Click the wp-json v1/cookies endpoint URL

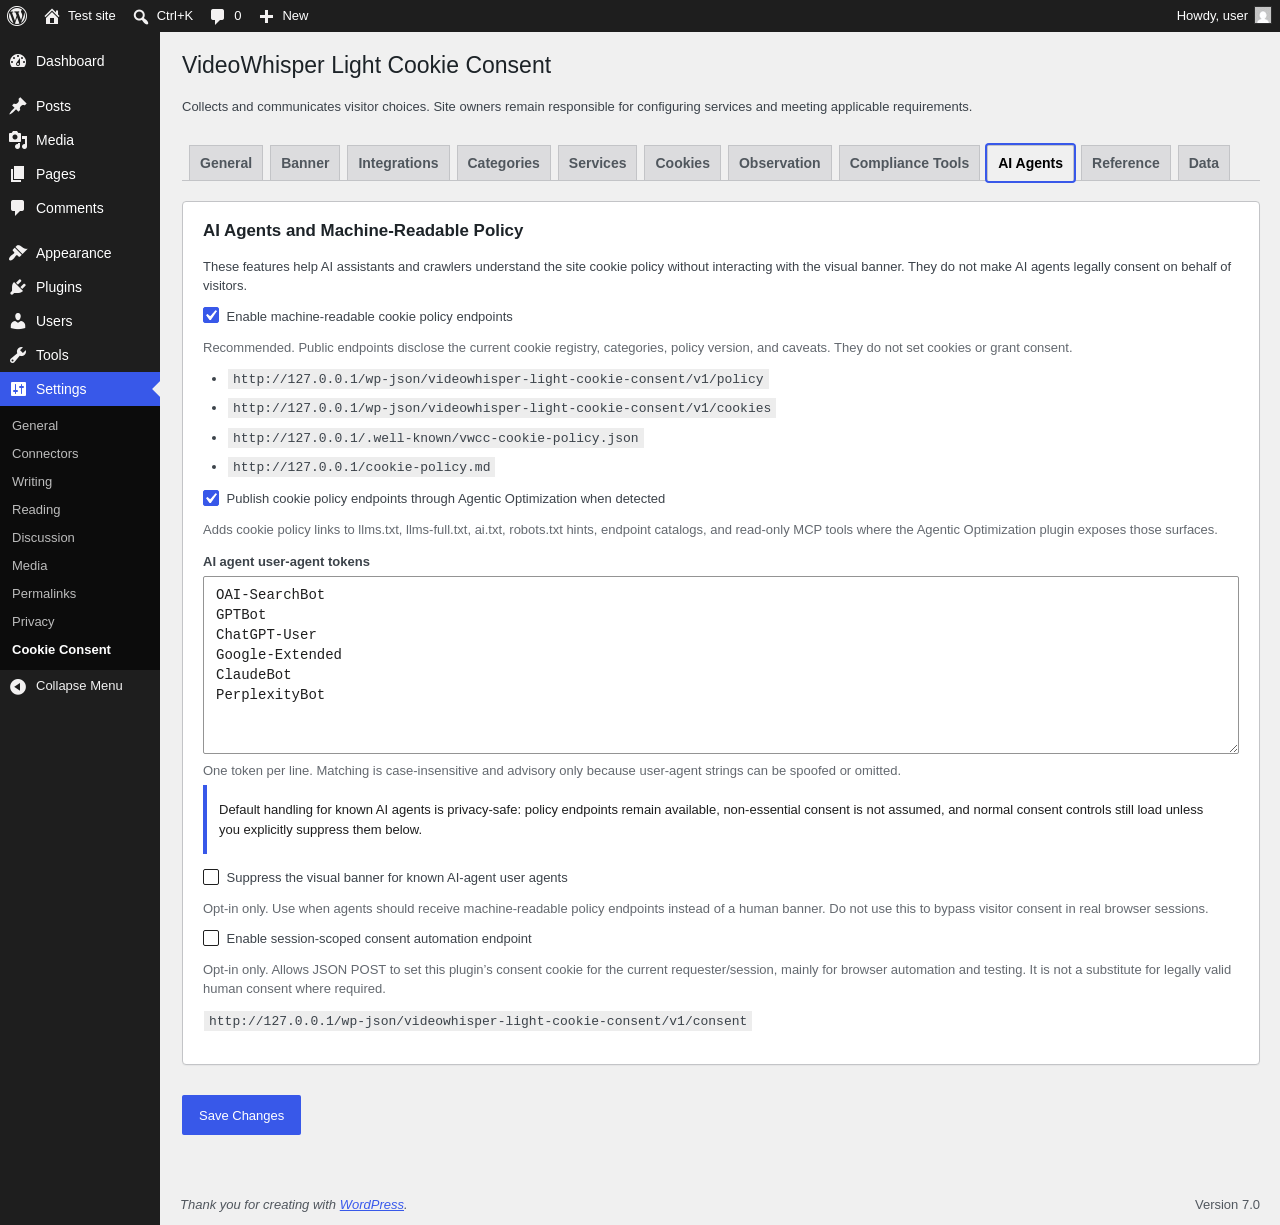(x=502, y=408)
